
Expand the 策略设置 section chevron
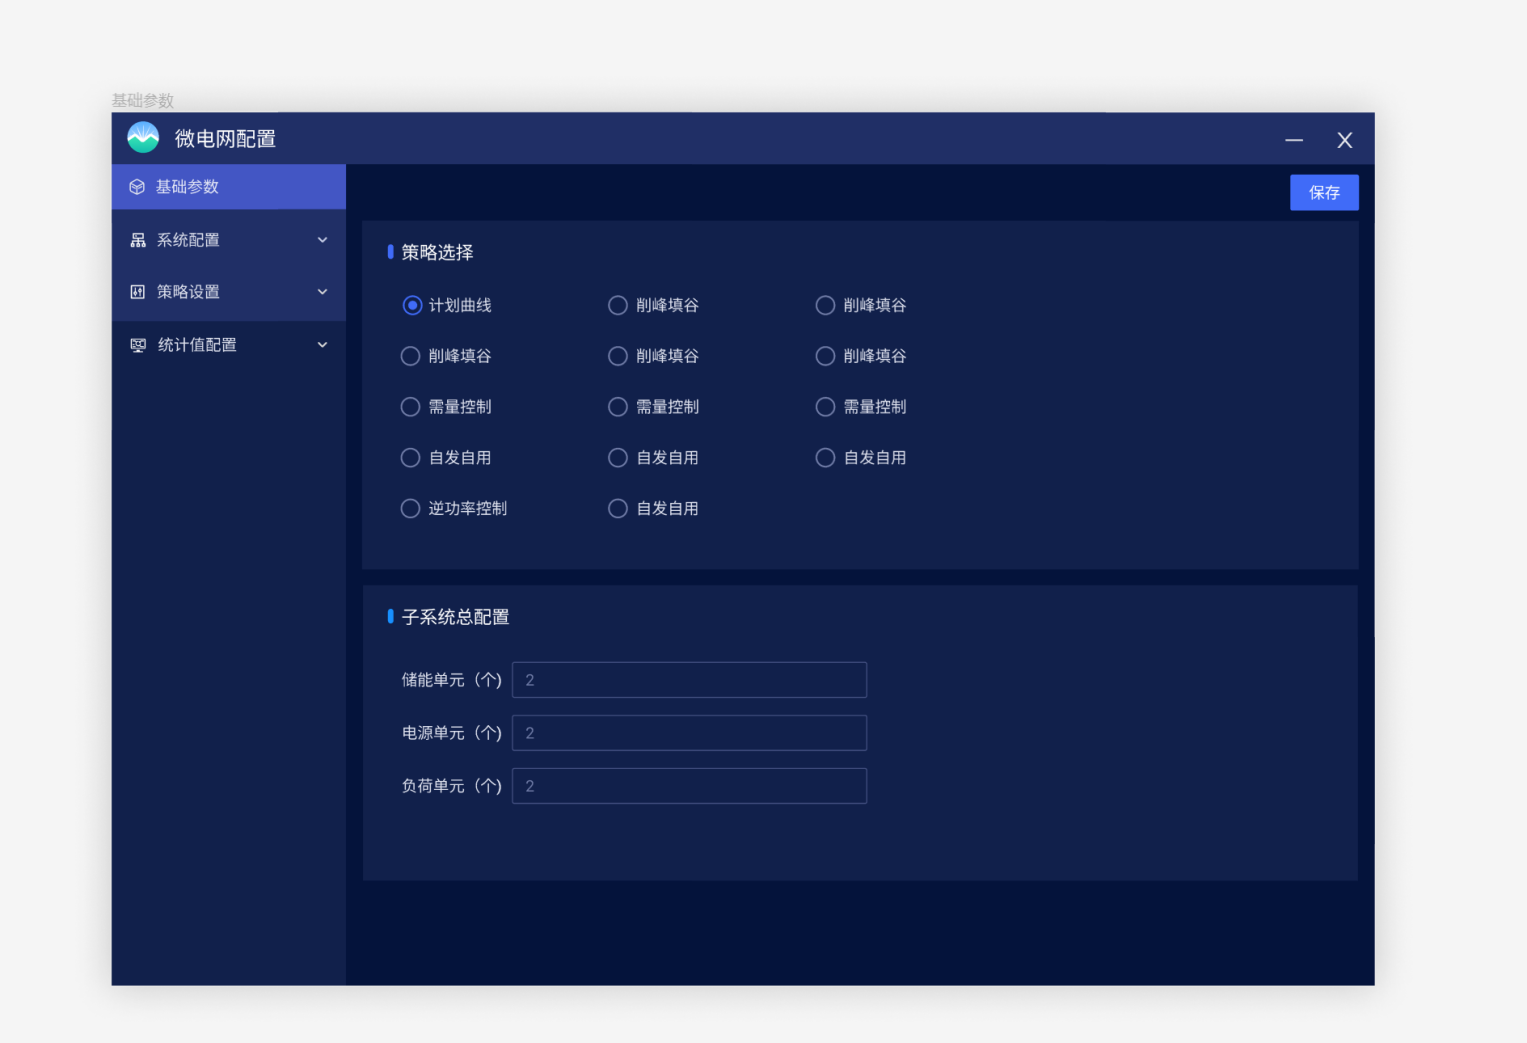(322, 292)
